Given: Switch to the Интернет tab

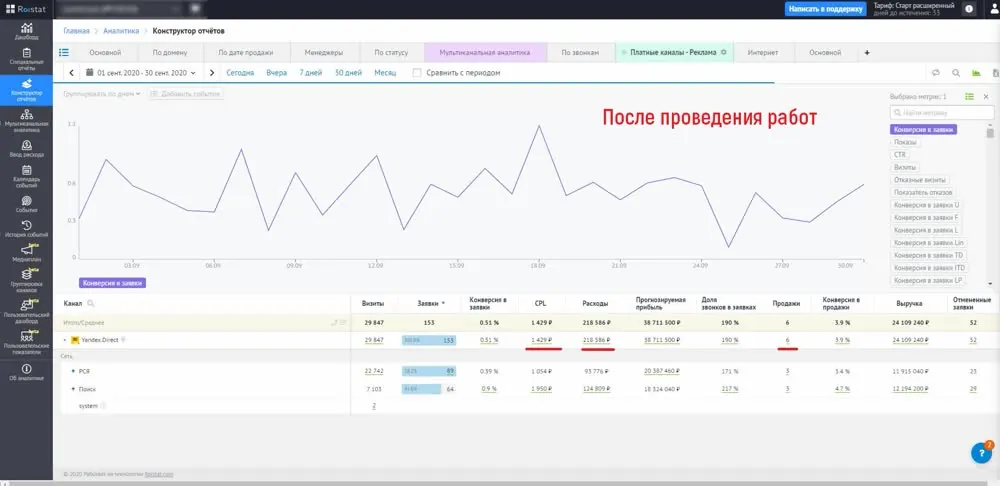Looking at the screenshot, I should pyautogui.click(x=763, y=53).
